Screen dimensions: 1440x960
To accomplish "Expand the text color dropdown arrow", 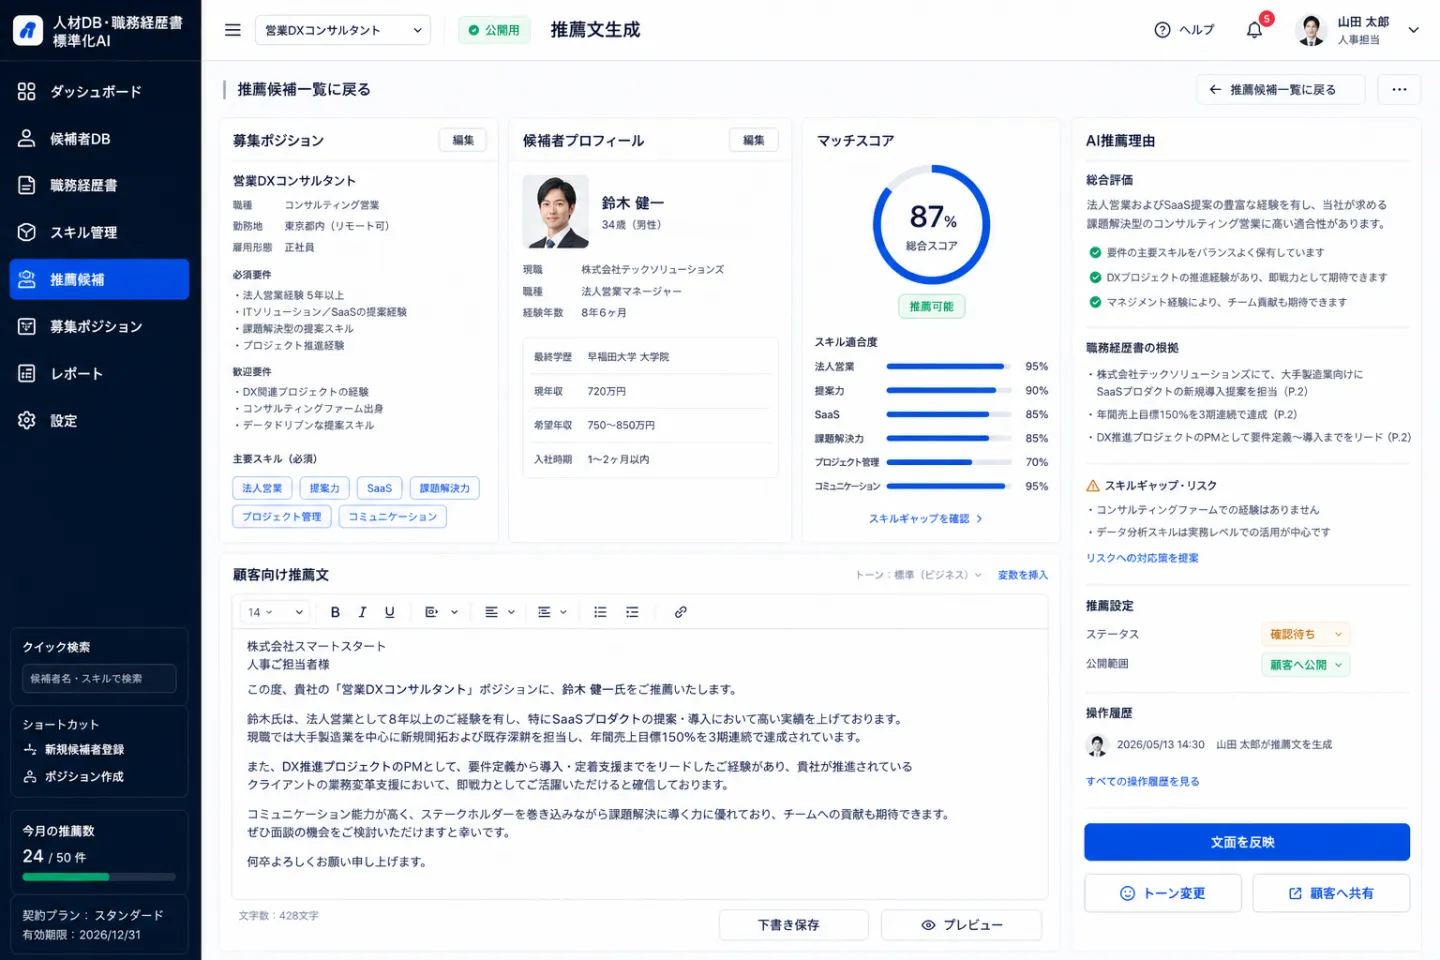I will [454, 612].
